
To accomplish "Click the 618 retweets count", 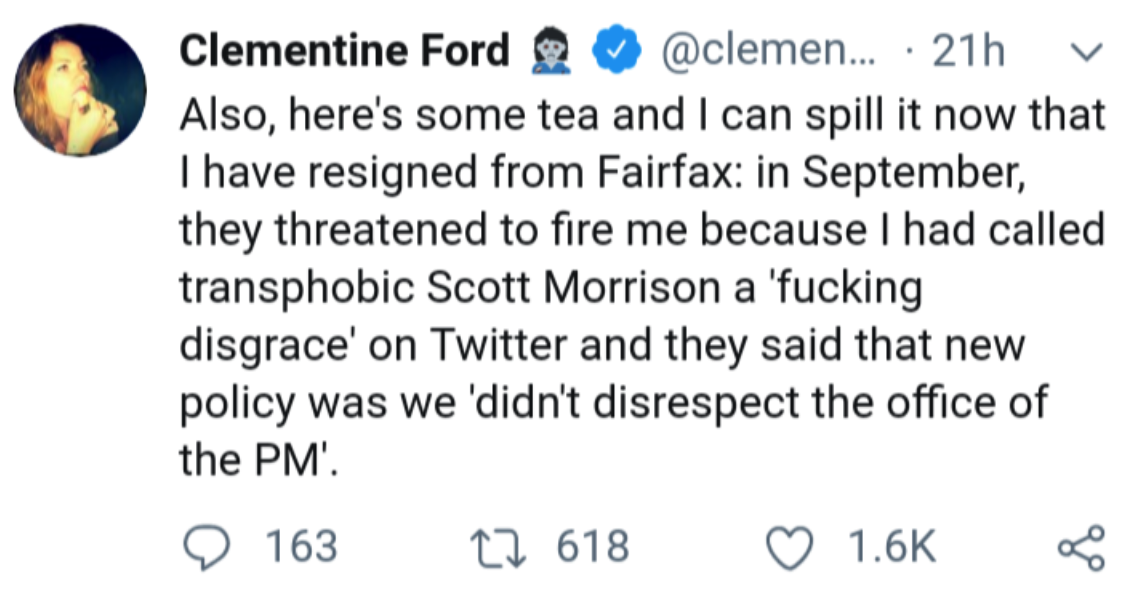I will (x=593, y=547).
